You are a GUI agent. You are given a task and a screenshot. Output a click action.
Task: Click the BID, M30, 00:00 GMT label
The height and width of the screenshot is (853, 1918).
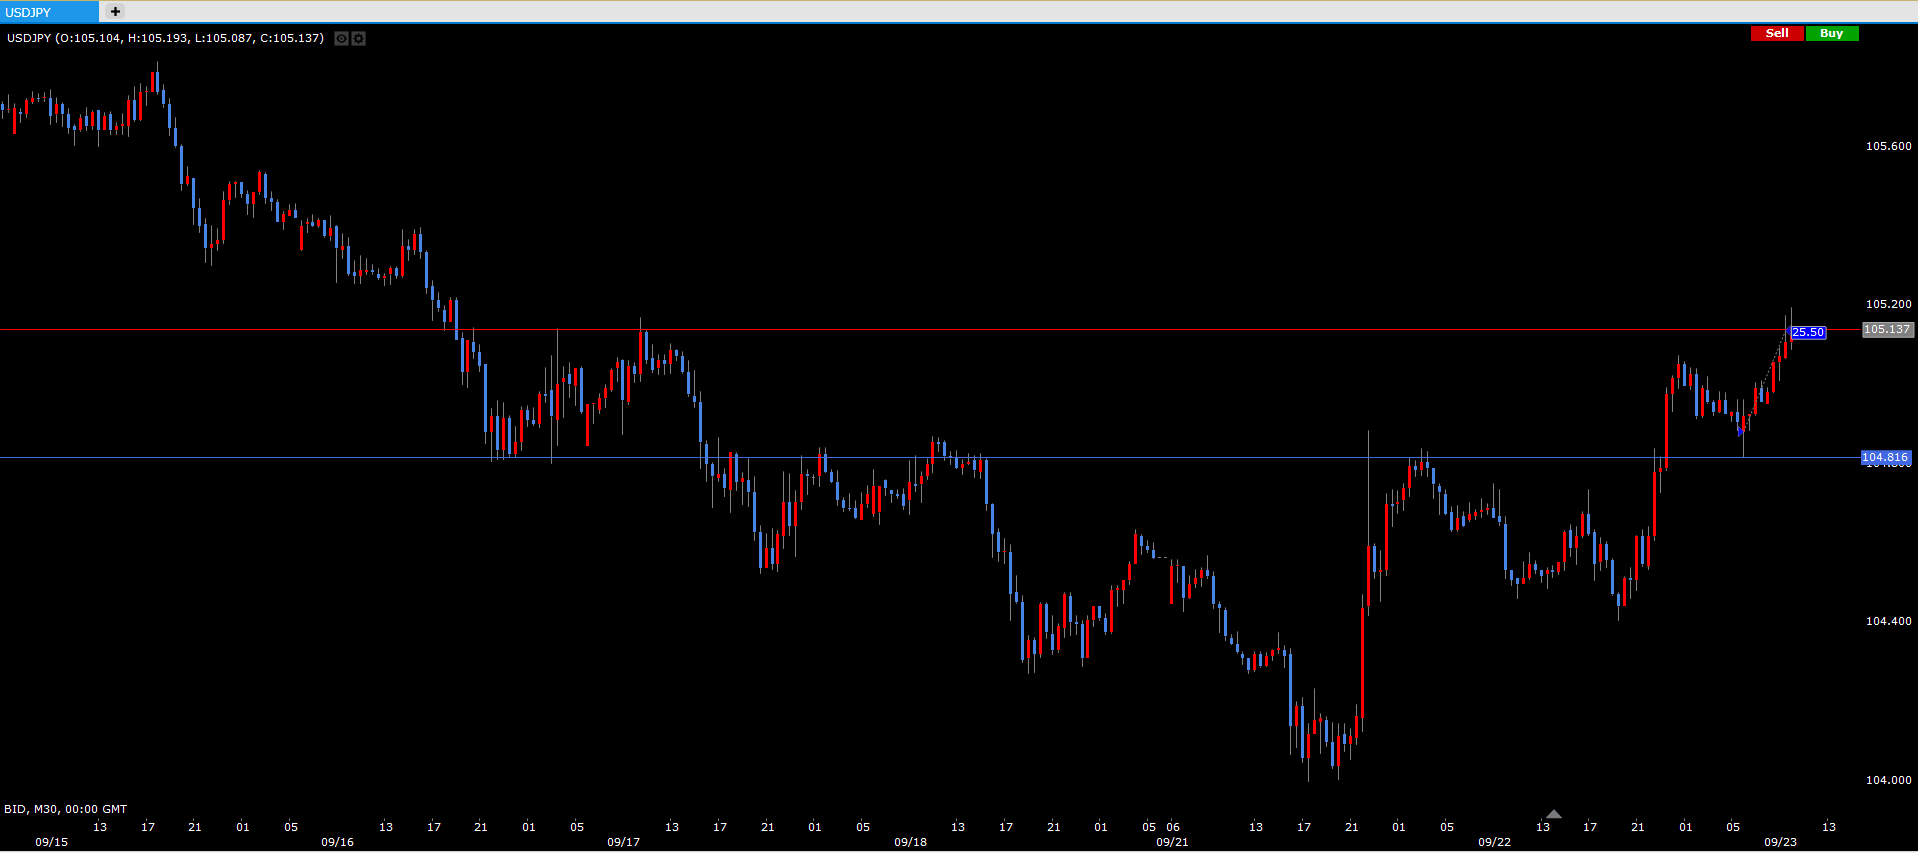66,809
